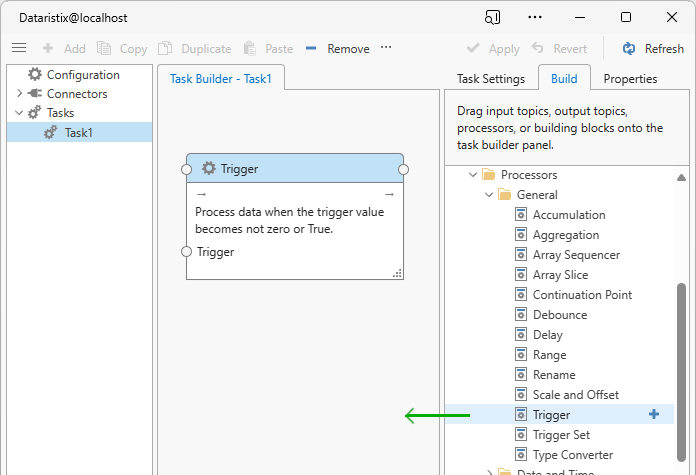Switch to the Task Settings tab
Viewport: 696px width, 475px height.
(x=490, y=79)
